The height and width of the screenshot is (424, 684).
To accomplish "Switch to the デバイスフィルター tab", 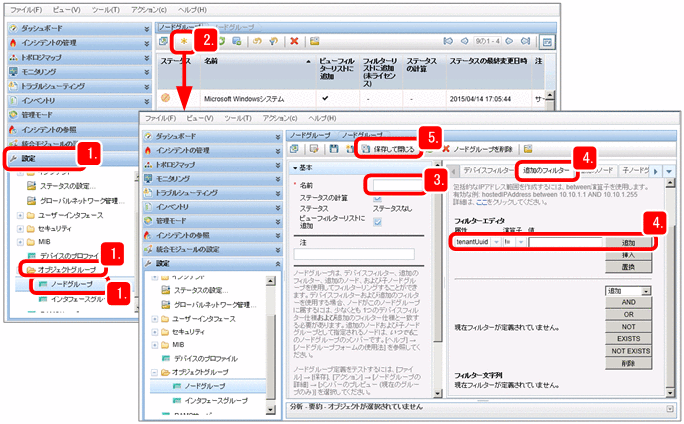I will (488, 170).
